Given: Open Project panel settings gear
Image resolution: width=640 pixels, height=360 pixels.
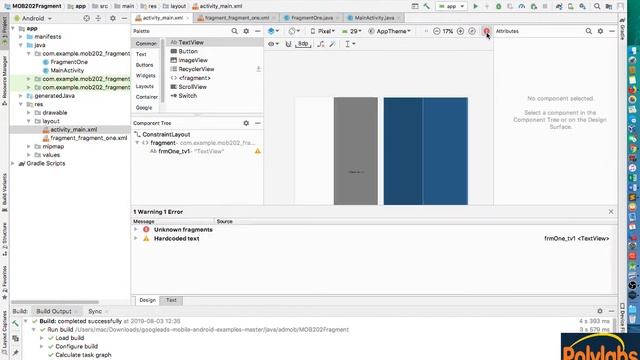Looking at the screenshot, I should (113, 18).
